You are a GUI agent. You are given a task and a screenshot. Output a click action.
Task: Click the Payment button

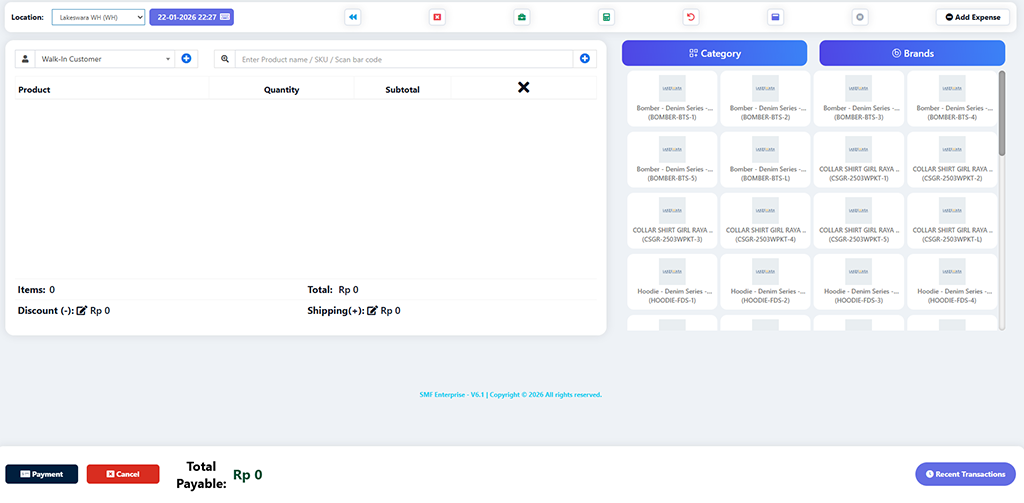click(x=42, y=474)
